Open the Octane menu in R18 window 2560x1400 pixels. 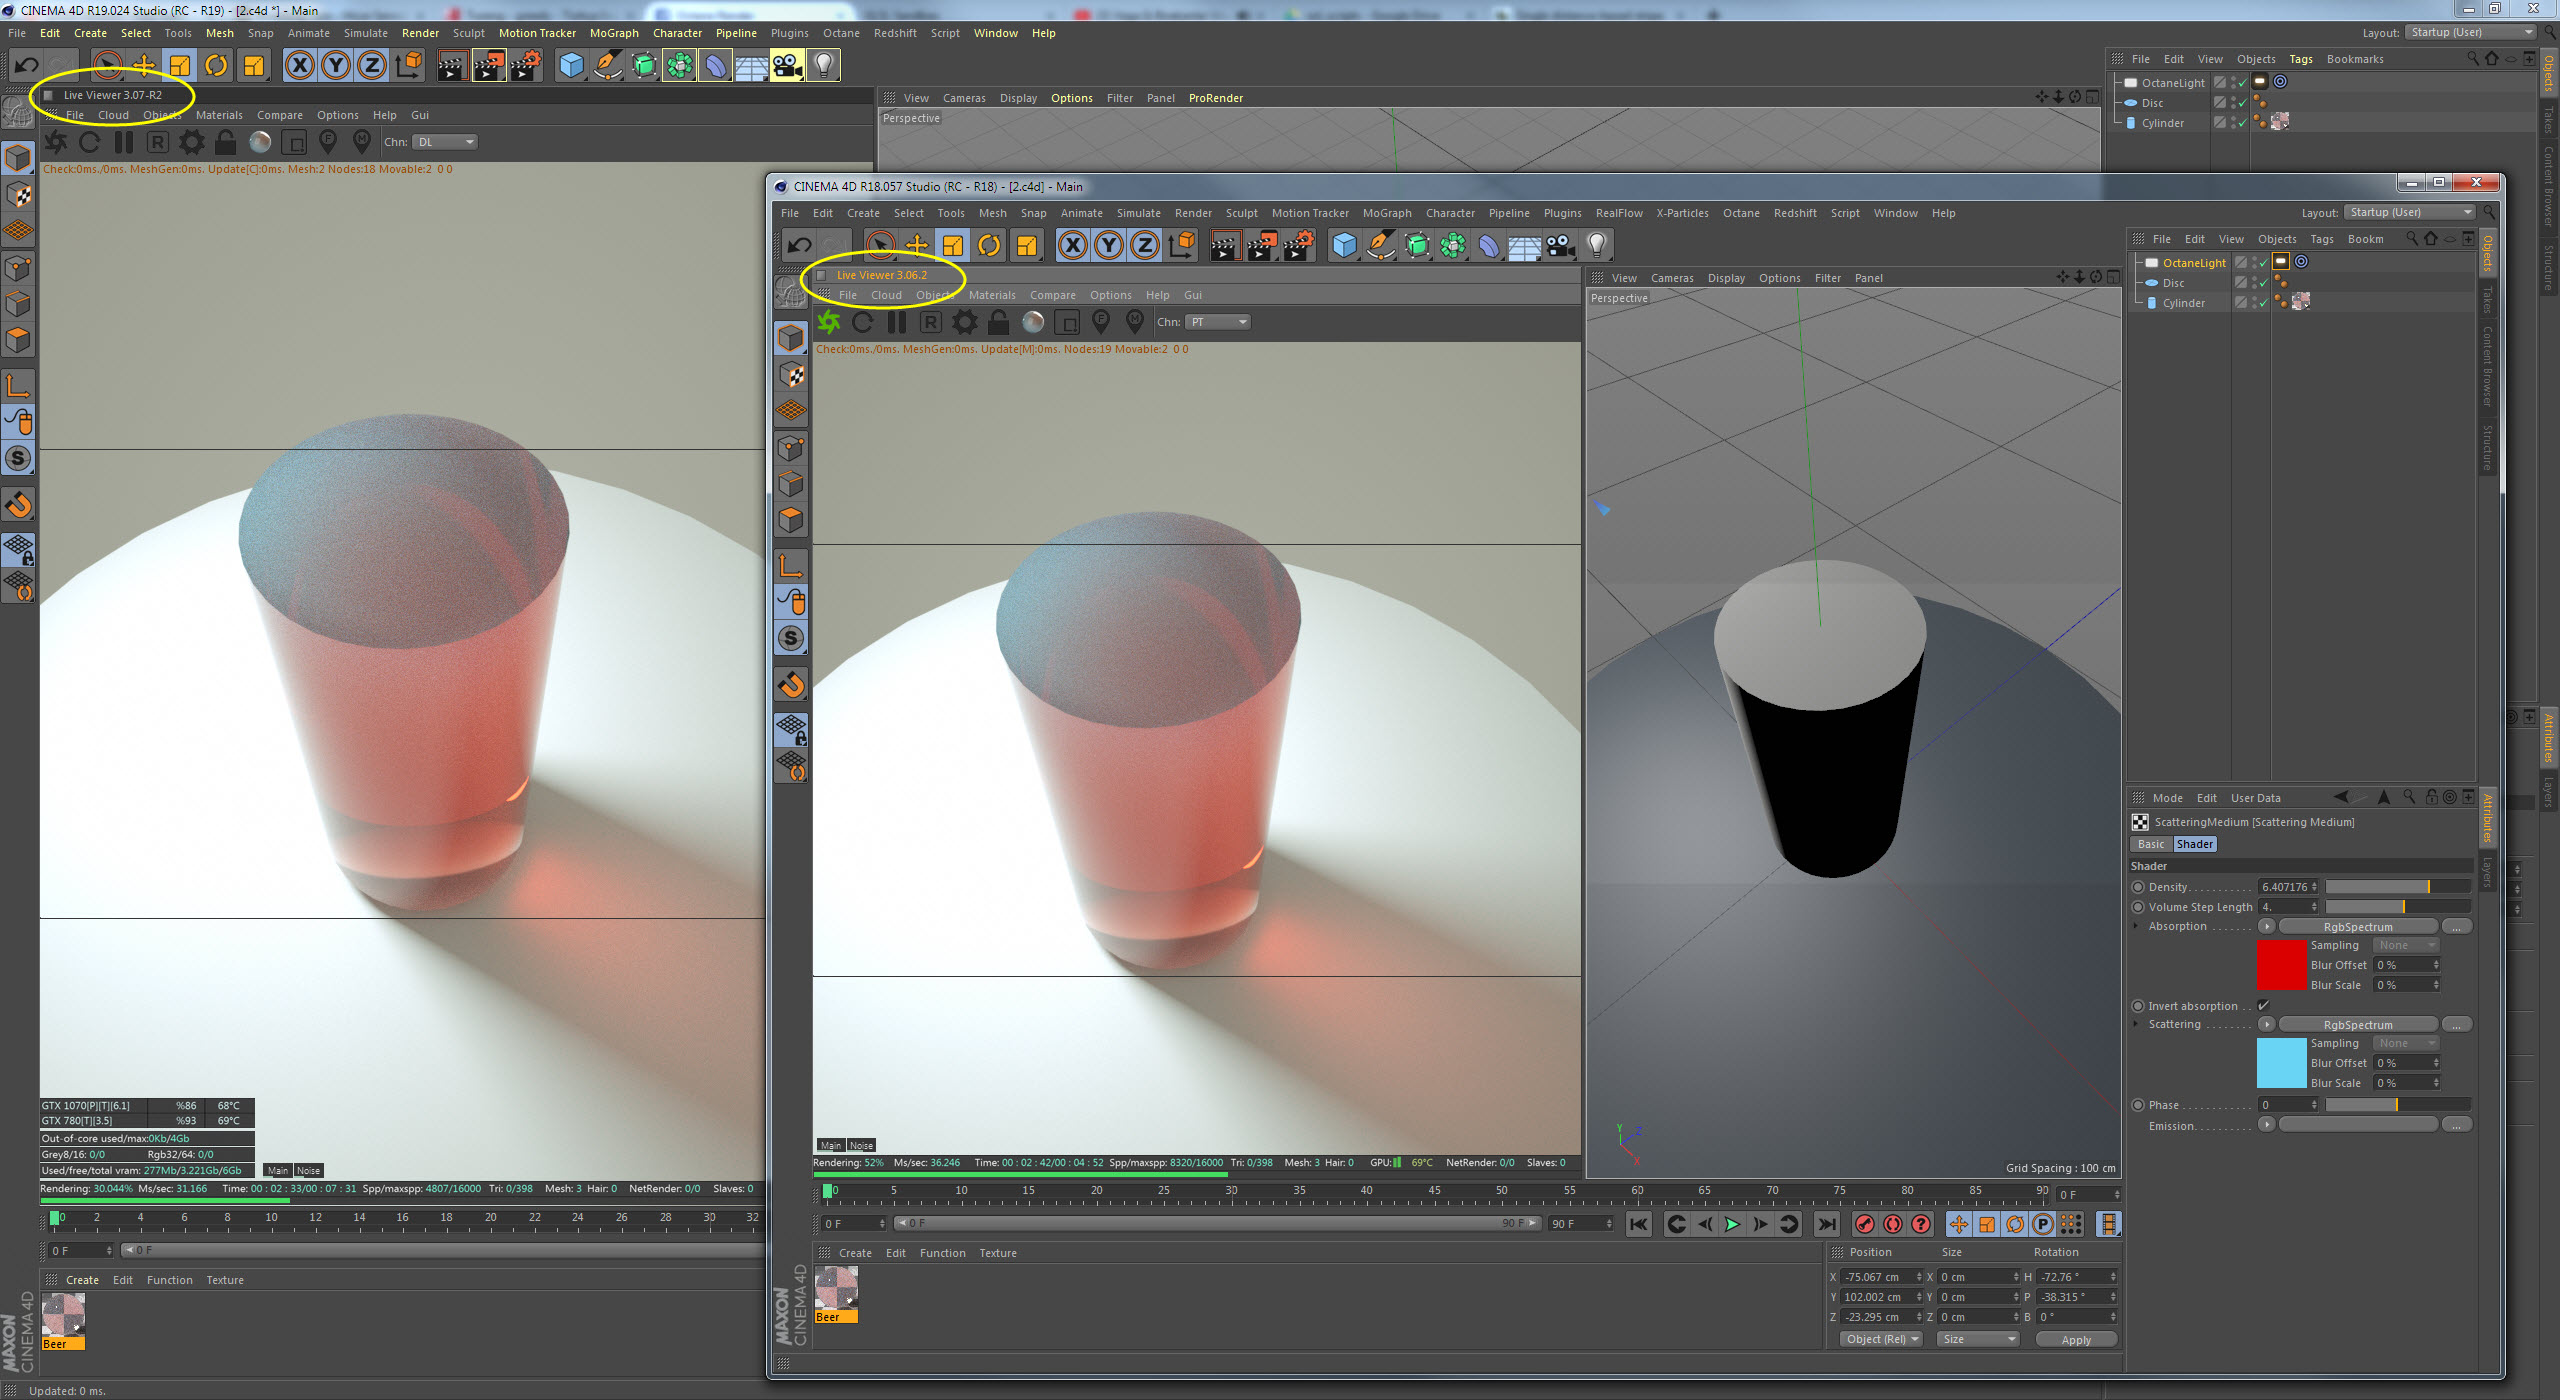(x=1740, y=213)
